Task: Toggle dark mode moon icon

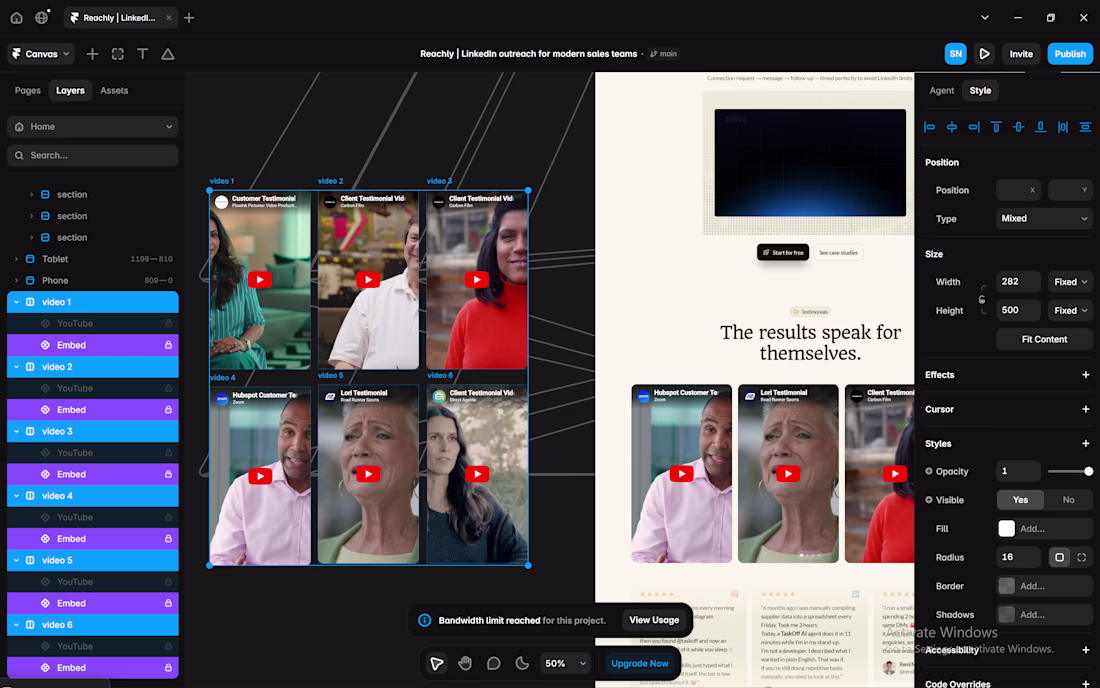Action: [522, 663]
